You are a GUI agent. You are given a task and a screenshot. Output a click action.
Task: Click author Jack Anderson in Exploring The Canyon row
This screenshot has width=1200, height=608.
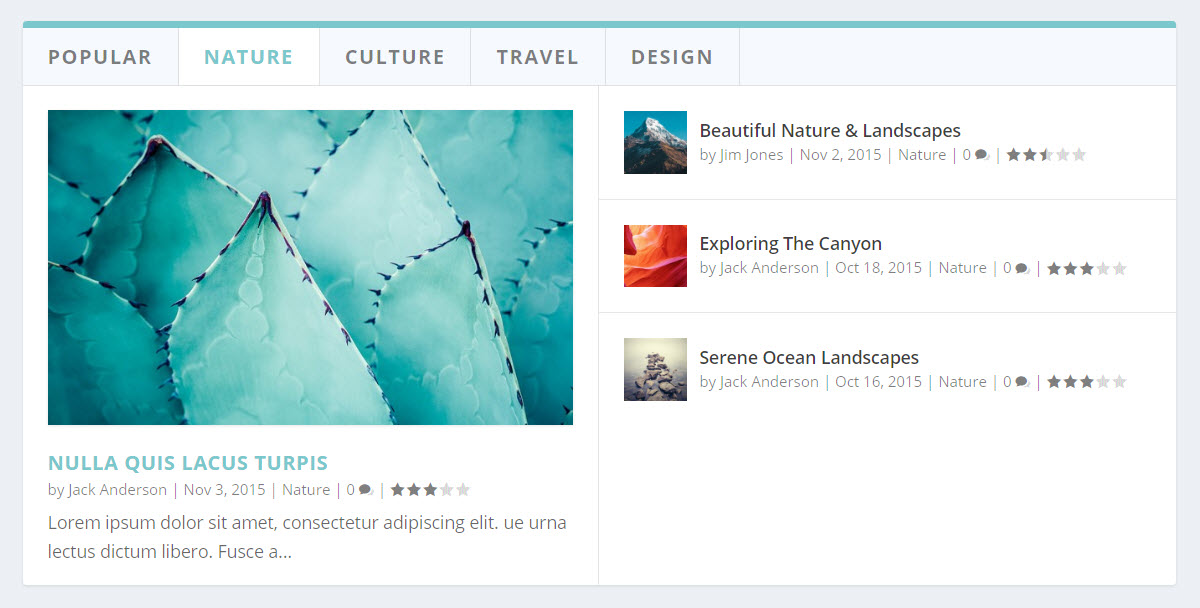[770, 268]
